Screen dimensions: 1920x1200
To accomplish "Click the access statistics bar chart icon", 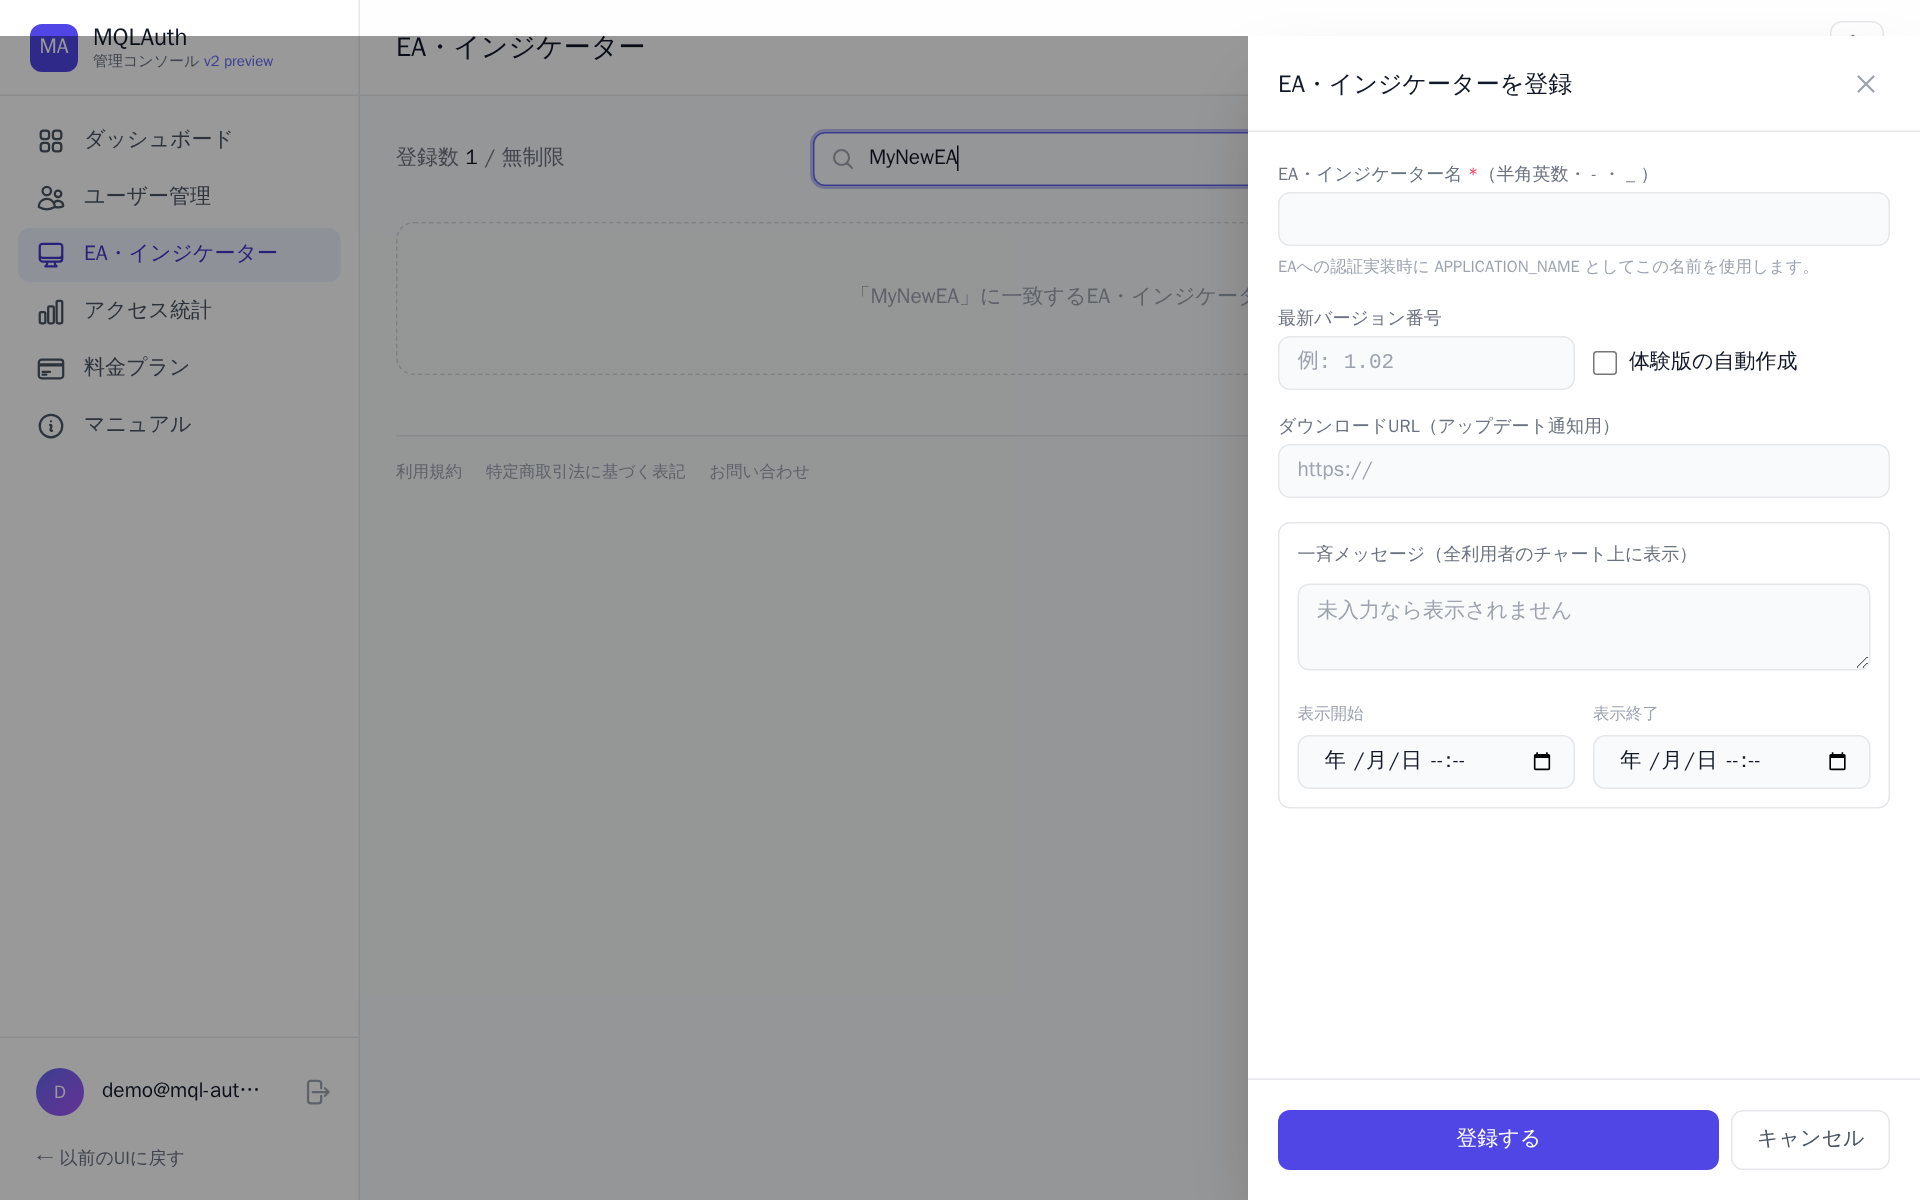I will coord(51,311).
